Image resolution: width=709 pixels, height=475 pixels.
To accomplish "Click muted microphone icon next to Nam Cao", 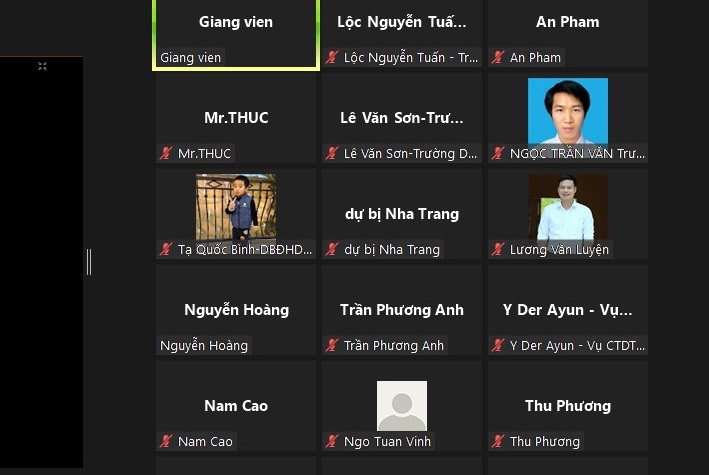I will coord(166,441).
